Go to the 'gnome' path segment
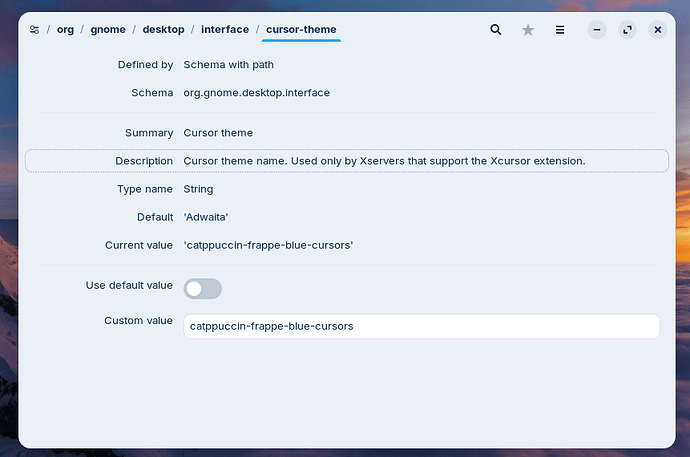The image size is (690, 457). coord(108,30)
